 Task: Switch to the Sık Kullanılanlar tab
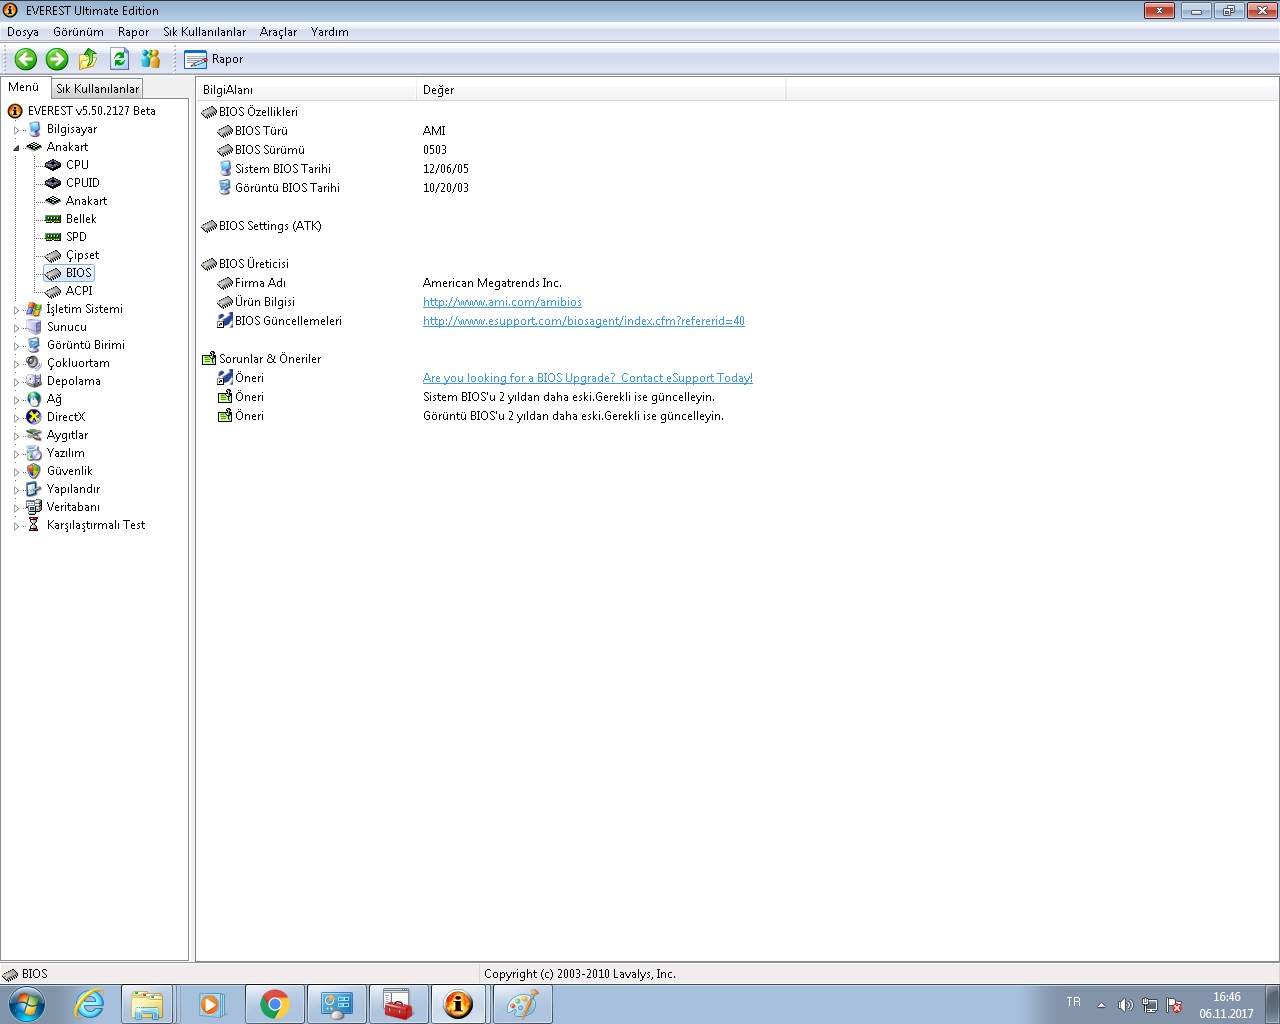pos(97,89)
